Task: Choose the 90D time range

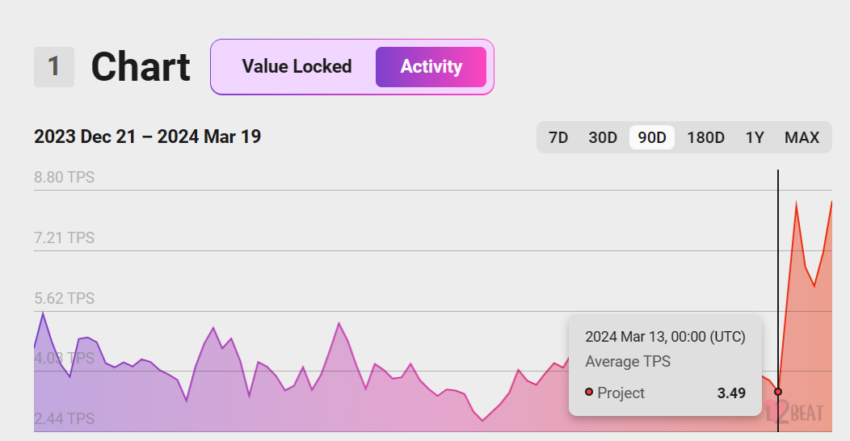Action: [x=652, y=138]
